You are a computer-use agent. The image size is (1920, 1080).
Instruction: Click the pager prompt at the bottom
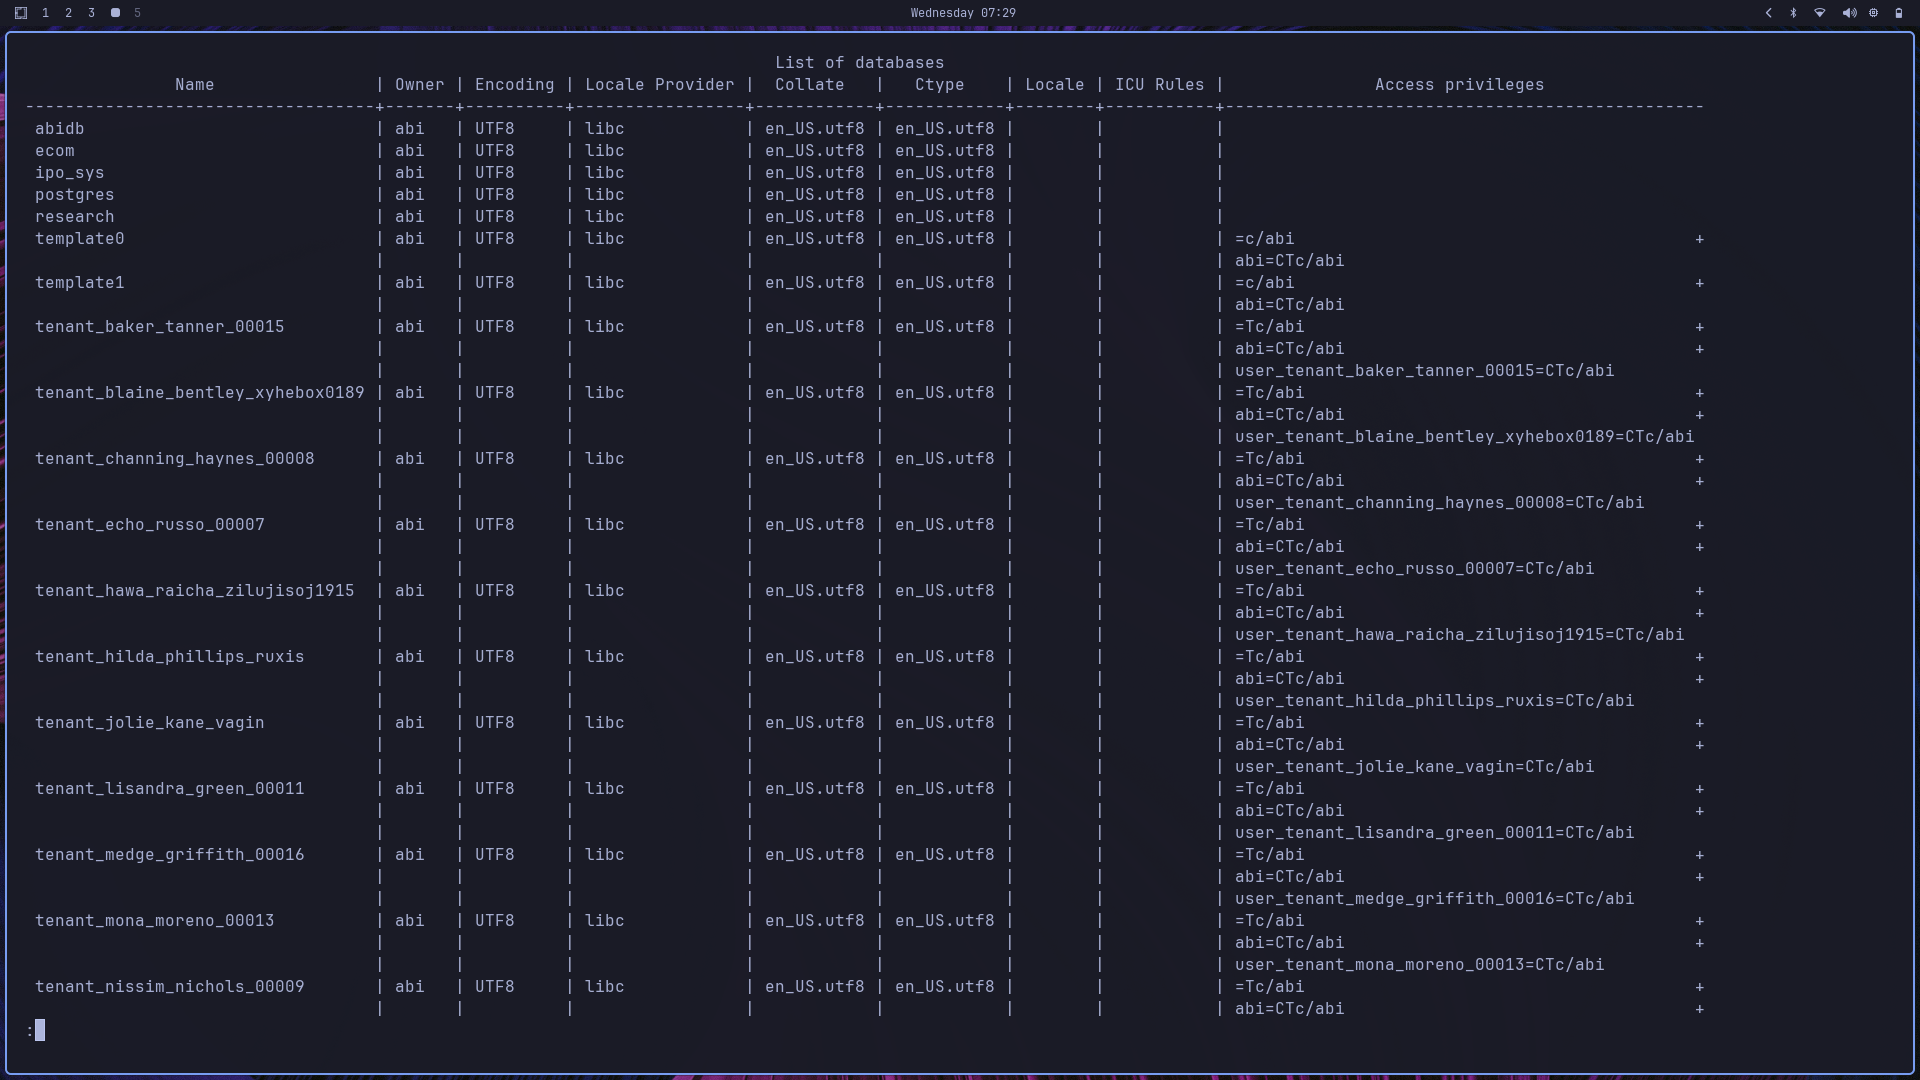pos(30,1030)
